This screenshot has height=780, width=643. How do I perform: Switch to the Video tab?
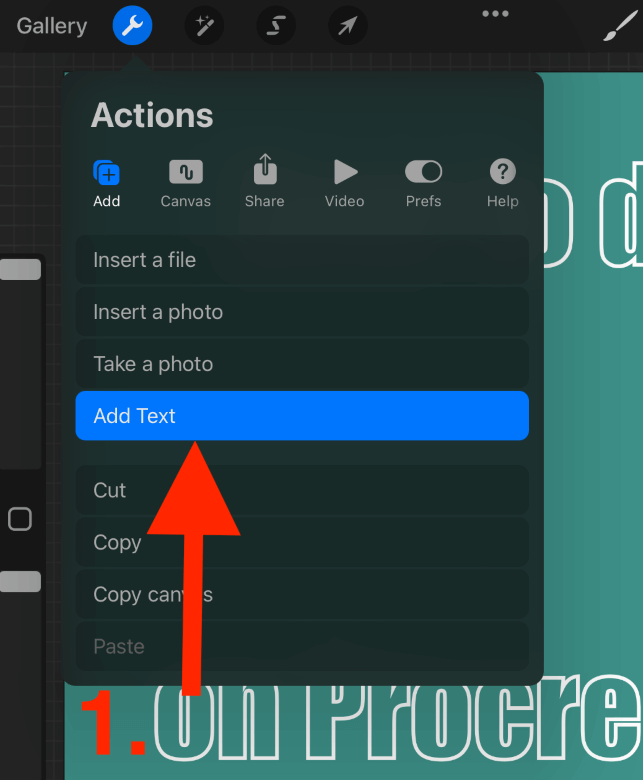(345, 183)
